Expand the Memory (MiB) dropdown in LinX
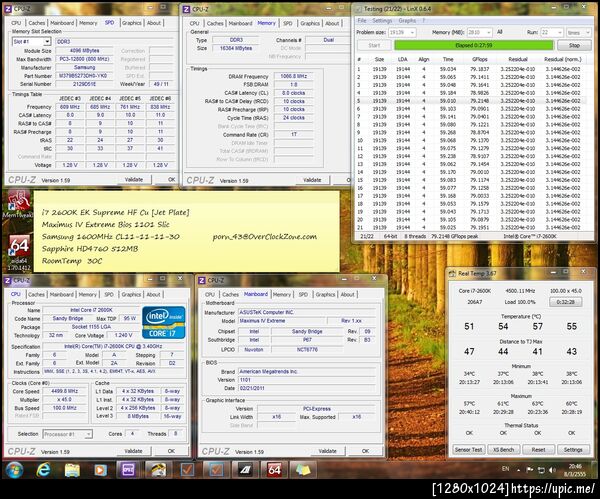This screenshot has width=600, height=499. click(x=489, y=33)
